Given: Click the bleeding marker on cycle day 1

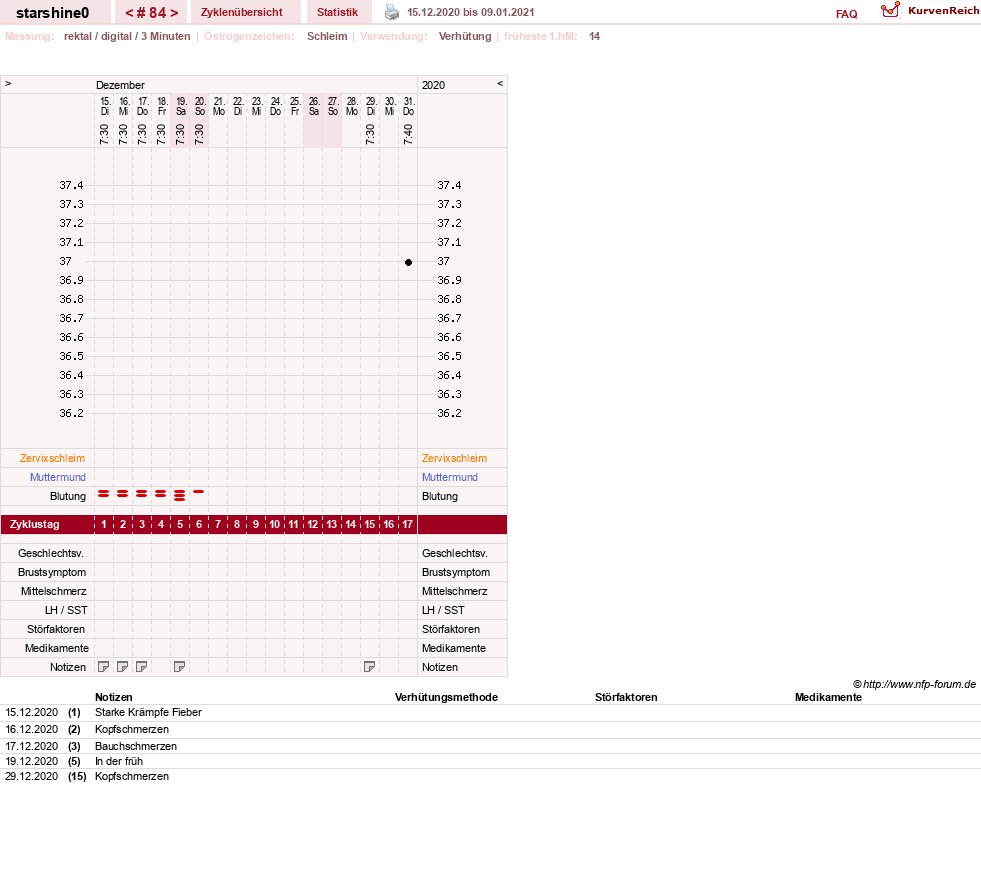Looking at the screenshot, I should click(x=104, y=494).
